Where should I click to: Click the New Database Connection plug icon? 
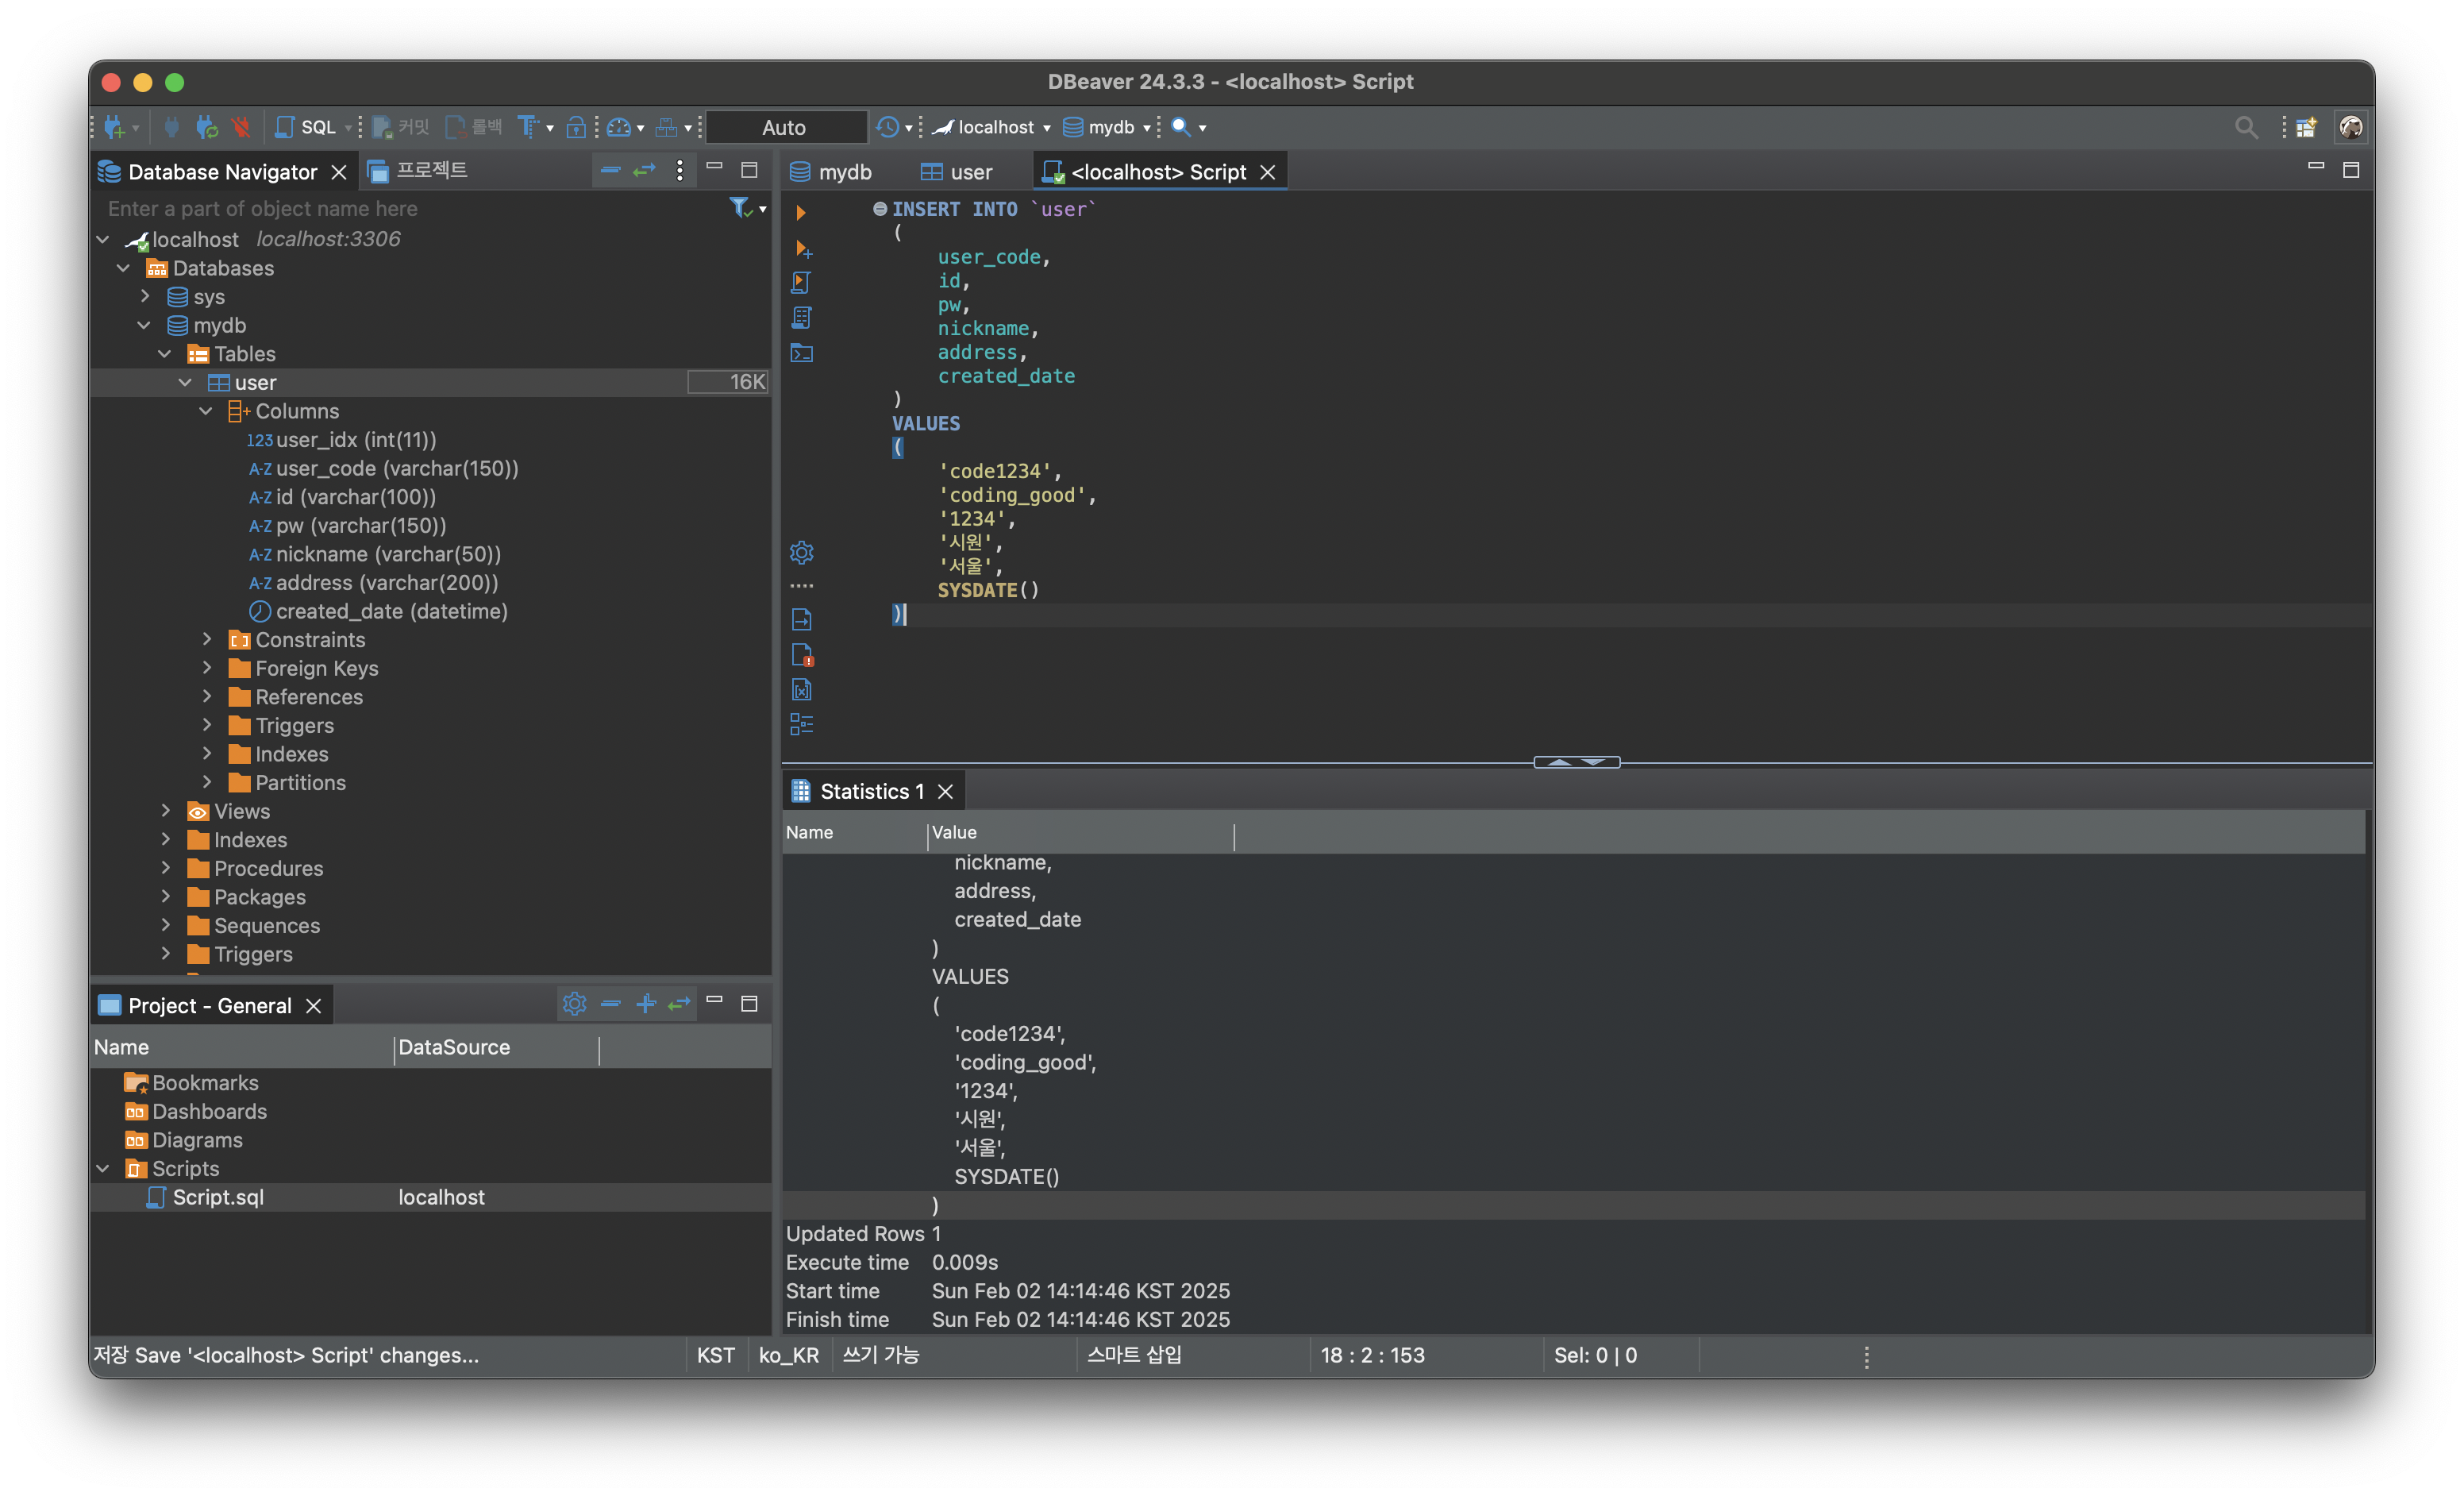tap(114, 127)
